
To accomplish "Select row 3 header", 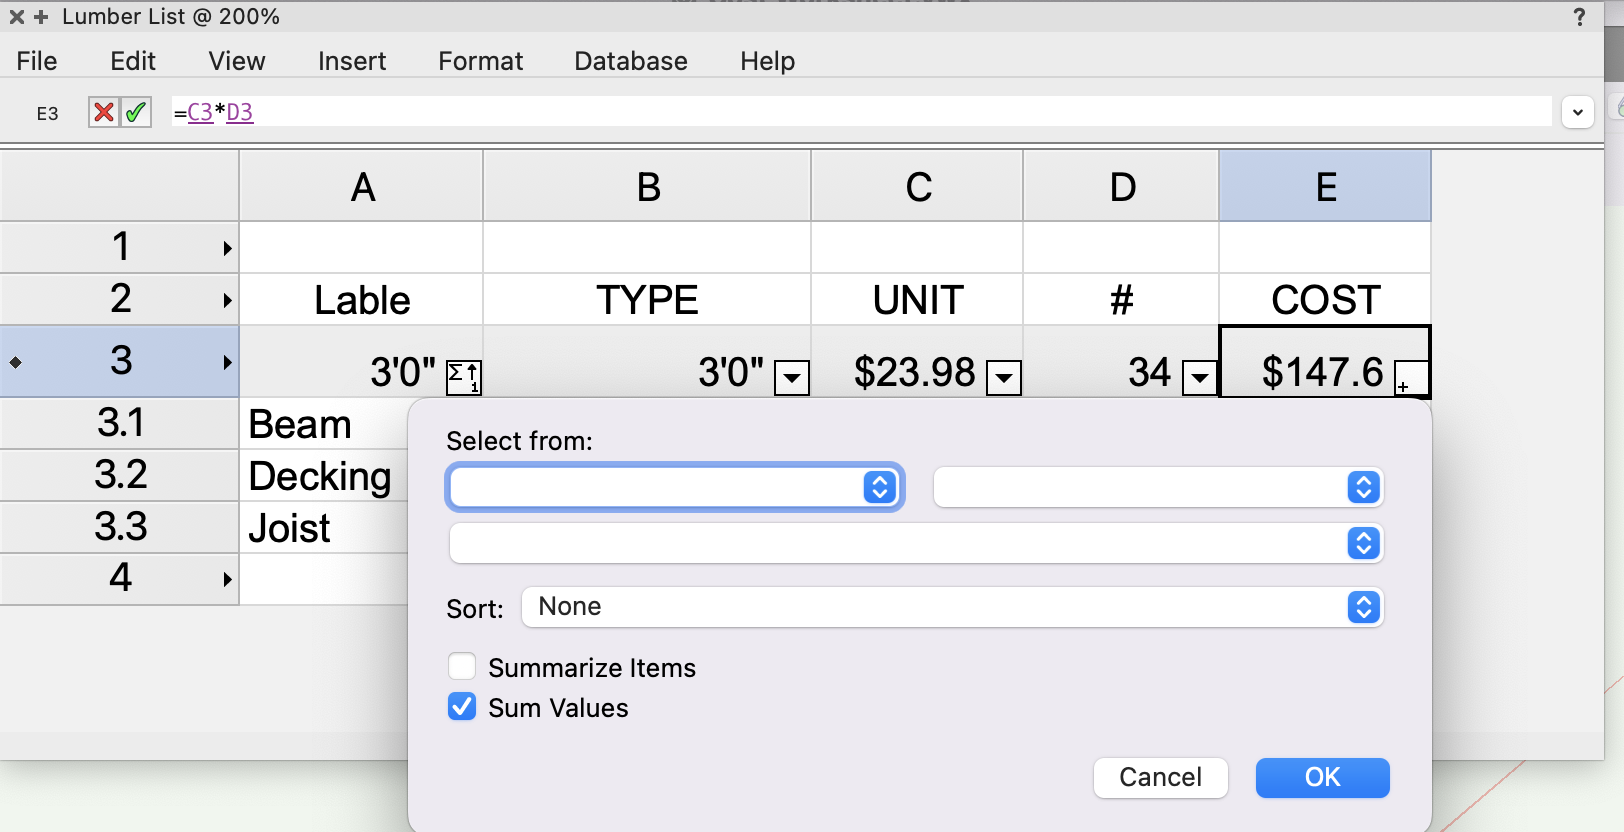I will 120,361.
